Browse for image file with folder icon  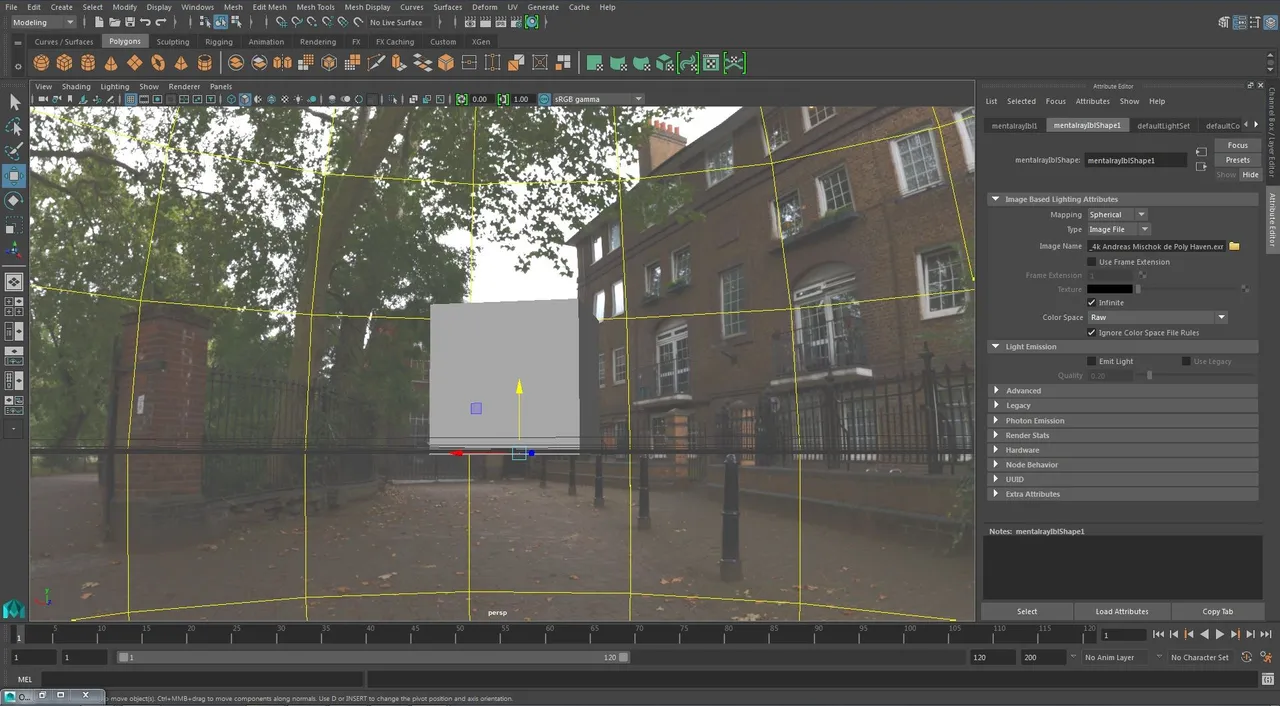tap(1234, 246)
